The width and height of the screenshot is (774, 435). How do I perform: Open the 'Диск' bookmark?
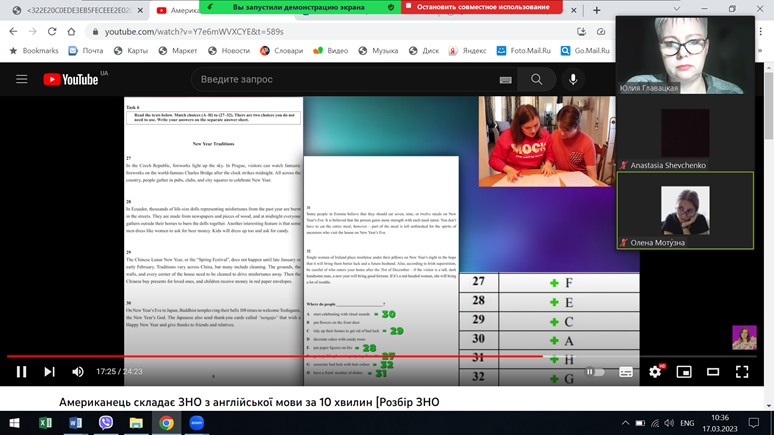tap(424, 50)
